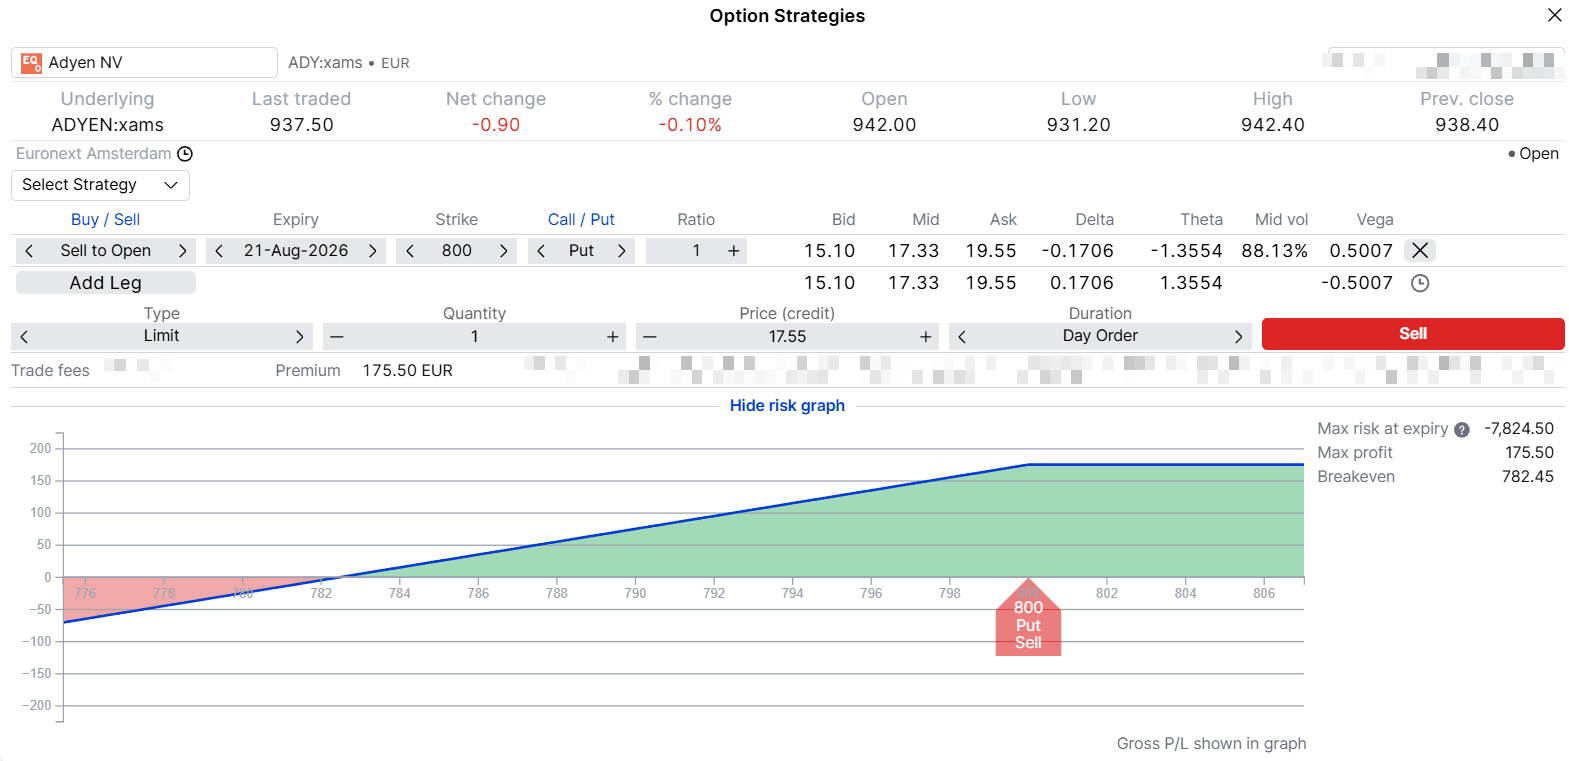Click the Open market status indicator

tap(1533, 154)
